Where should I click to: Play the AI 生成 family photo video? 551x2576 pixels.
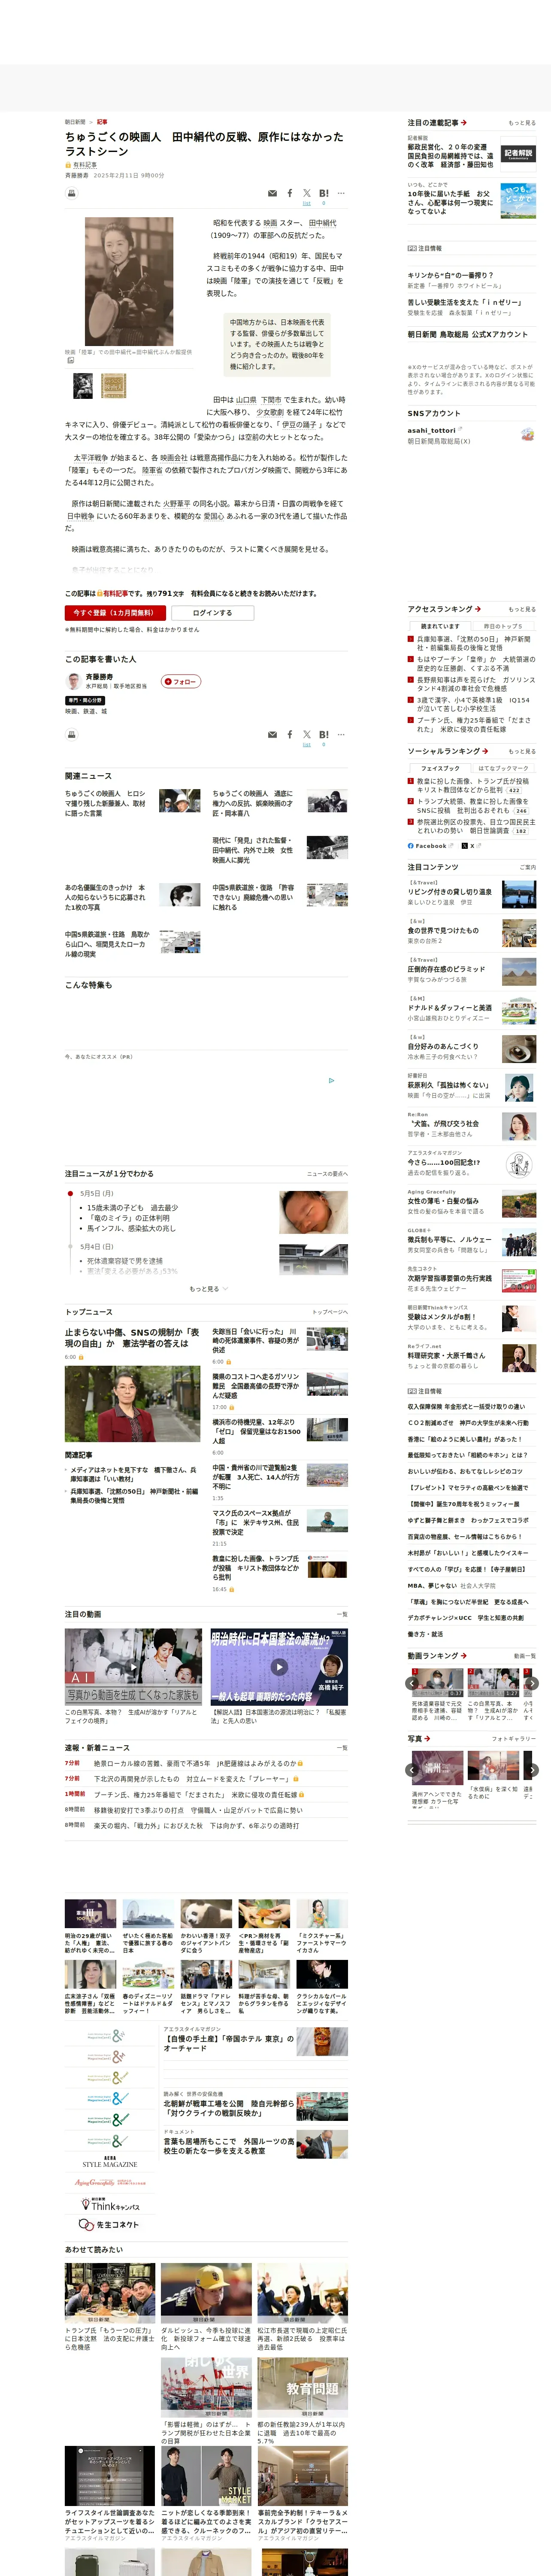pos(133,1667)
